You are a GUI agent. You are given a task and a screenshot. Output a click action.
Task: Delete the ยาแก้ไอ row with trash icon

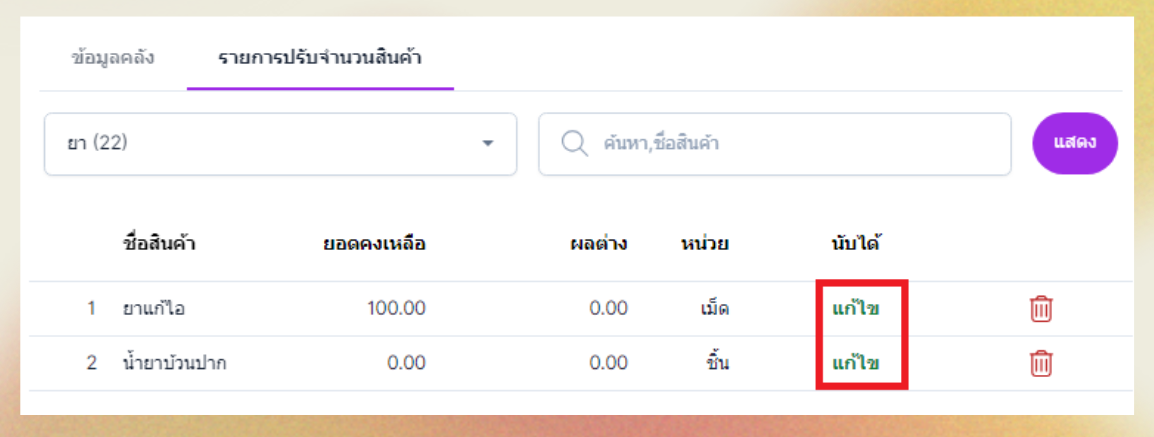[1041, 309]
